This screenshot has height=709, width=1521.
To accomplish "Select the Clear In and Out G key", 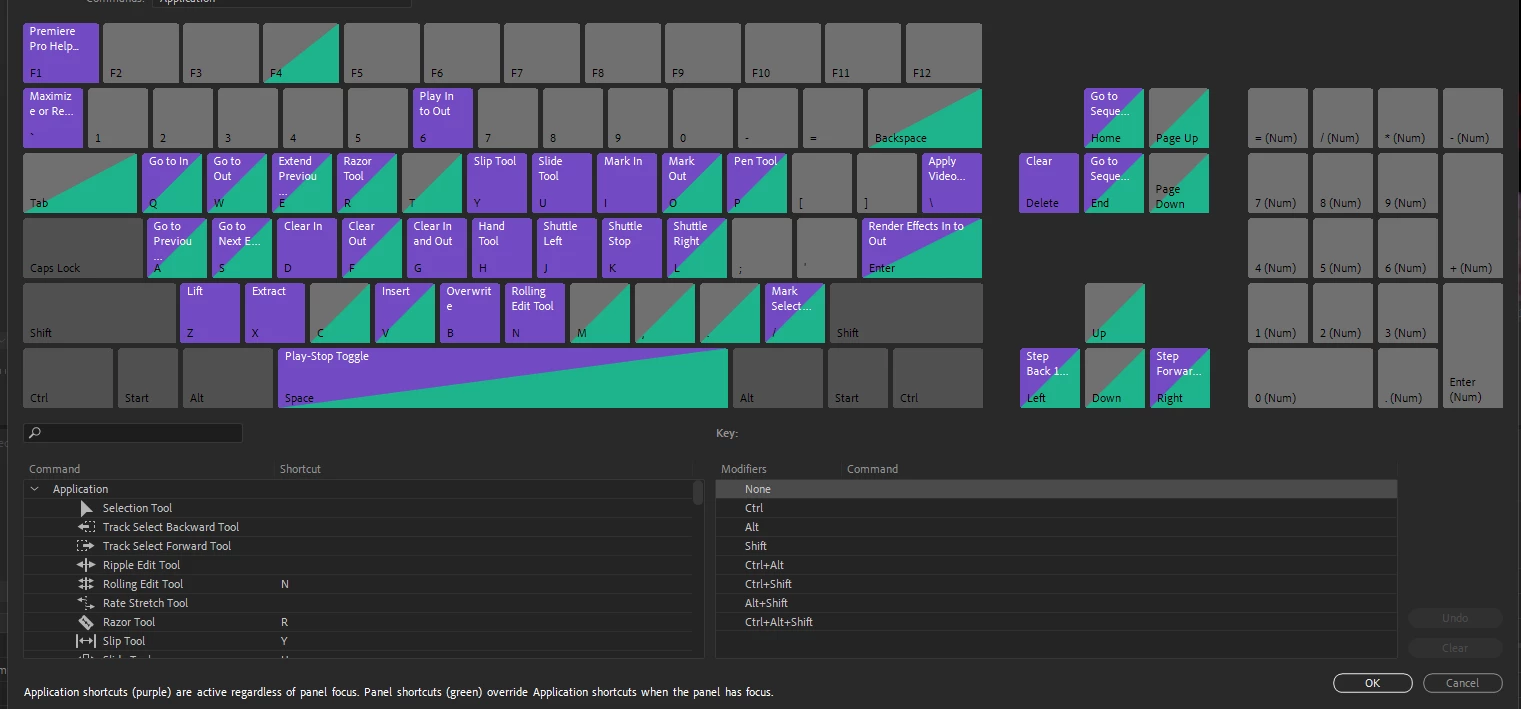I will click(x=437, y=248).
